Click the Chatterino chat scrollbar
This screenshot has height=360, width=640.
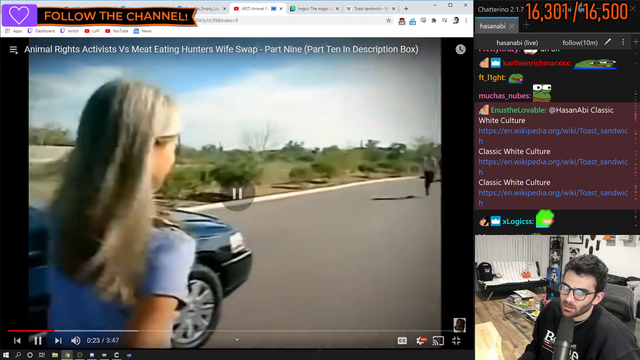[636, 141]
